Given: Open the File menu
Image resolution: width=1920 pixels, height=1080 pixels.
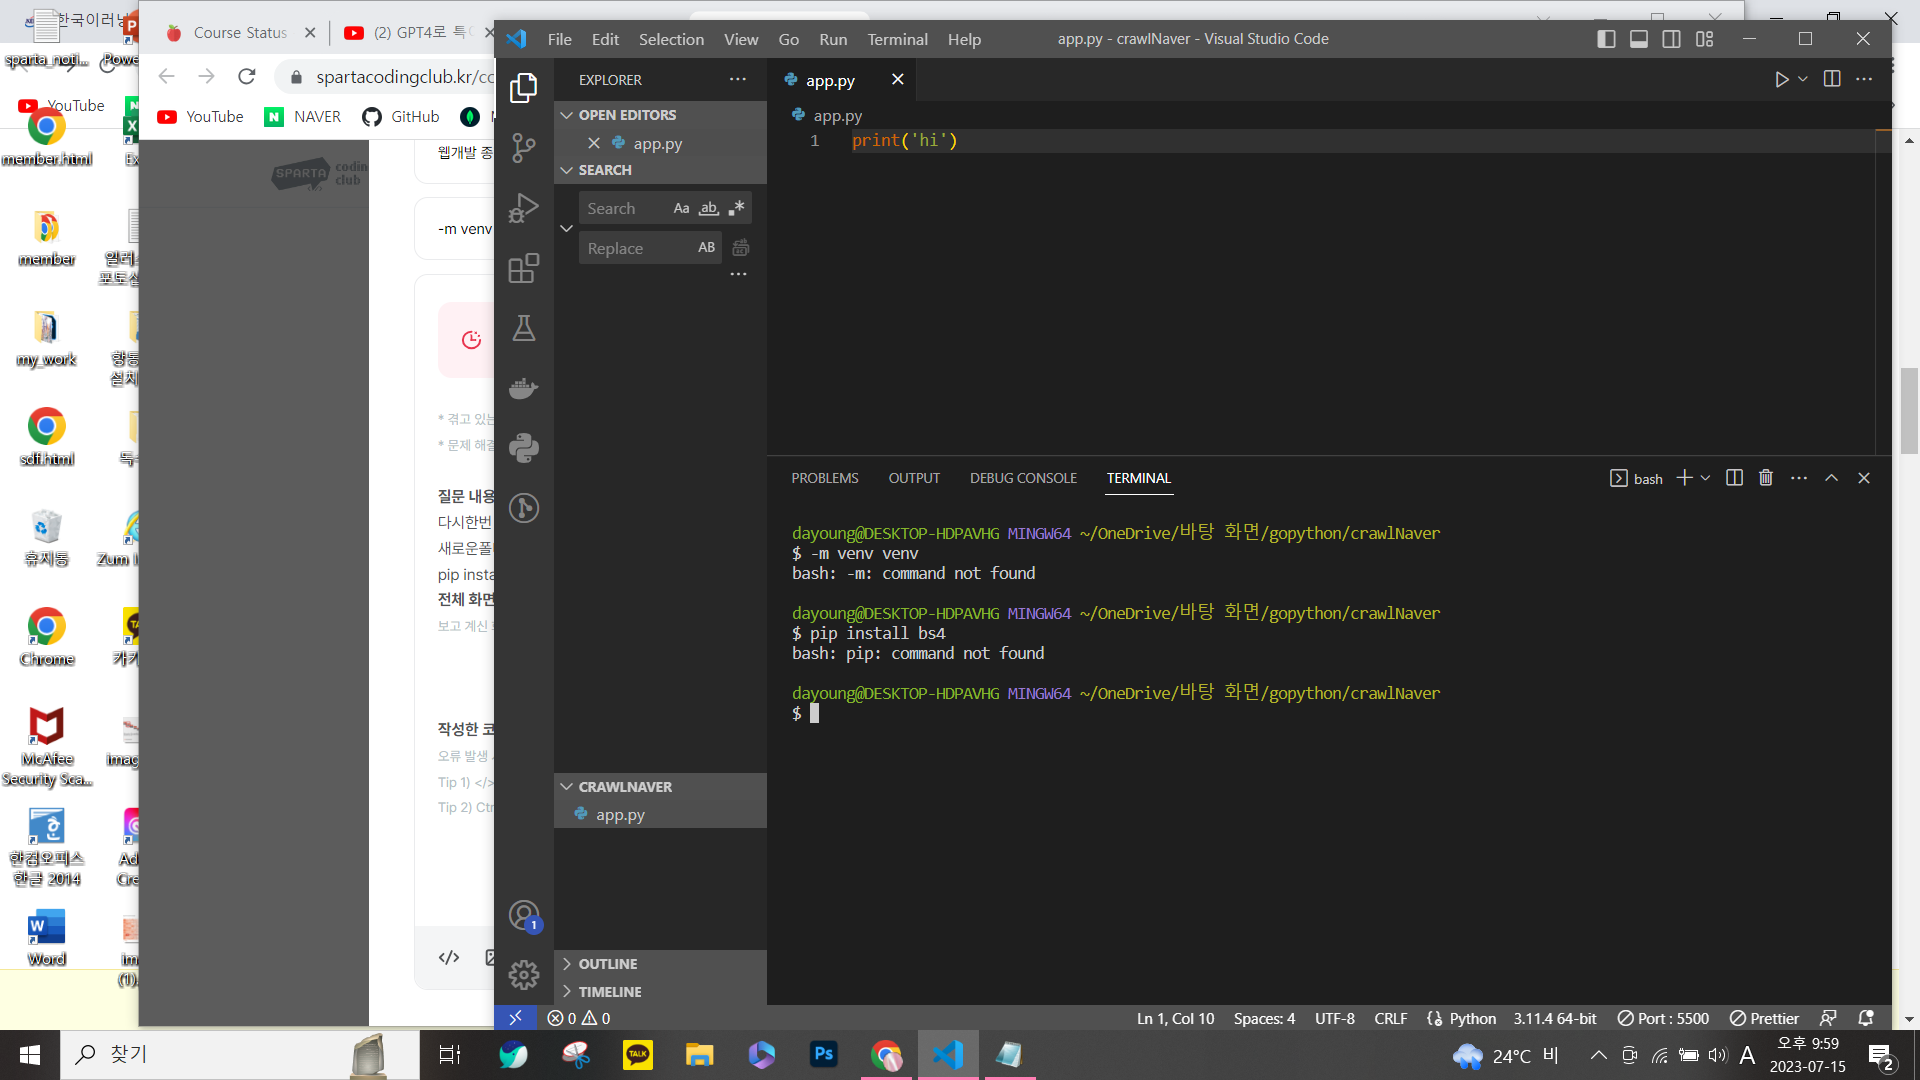Looking at the screenshot, I should [559, 39].
